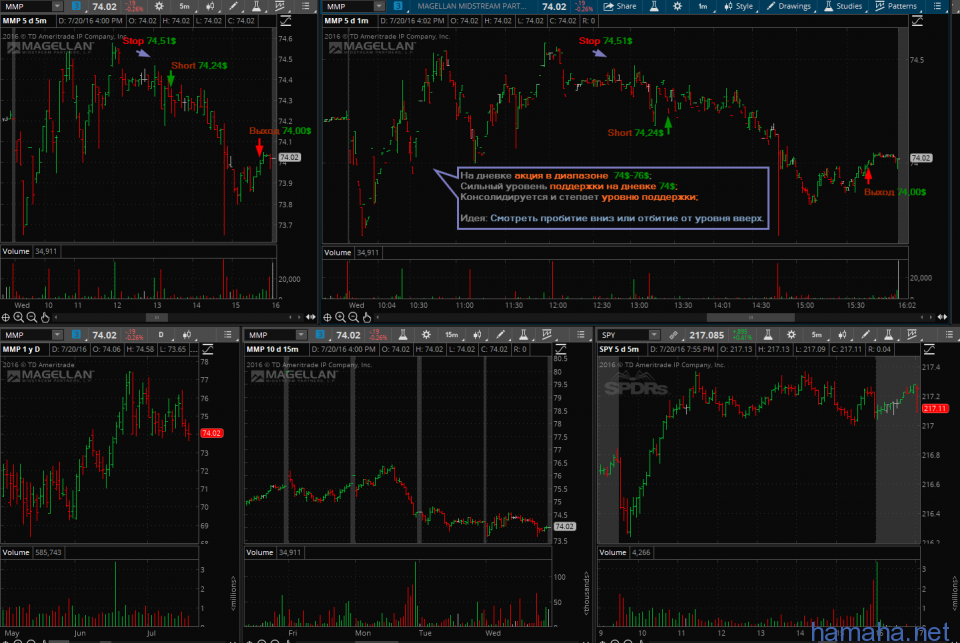Open the studies flask icon in the MMP 5m chart

tap(257, 6)
